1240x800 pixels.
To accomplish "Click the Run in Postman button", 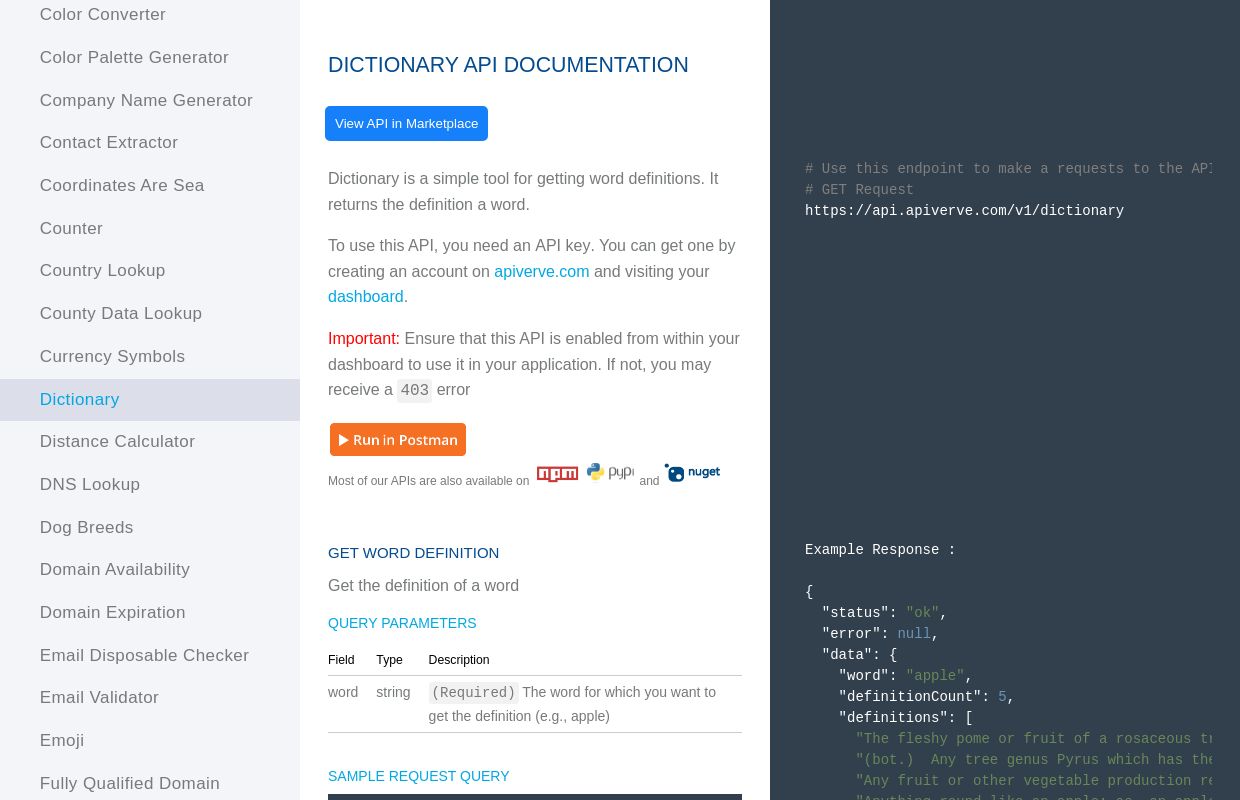I will click(x=398, y=440).
